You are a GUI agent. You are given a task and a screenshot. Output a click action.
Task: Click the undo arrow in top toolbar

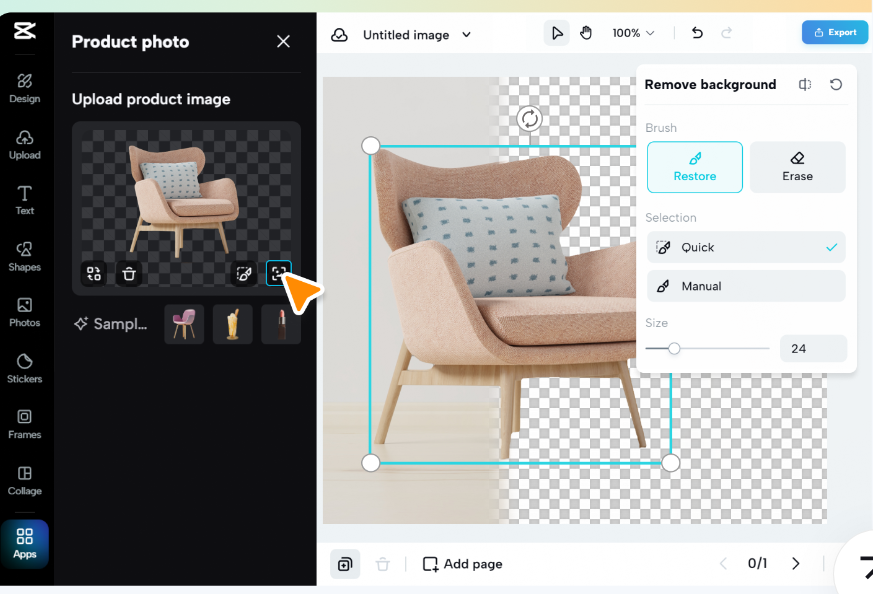[x=697, y=33]
